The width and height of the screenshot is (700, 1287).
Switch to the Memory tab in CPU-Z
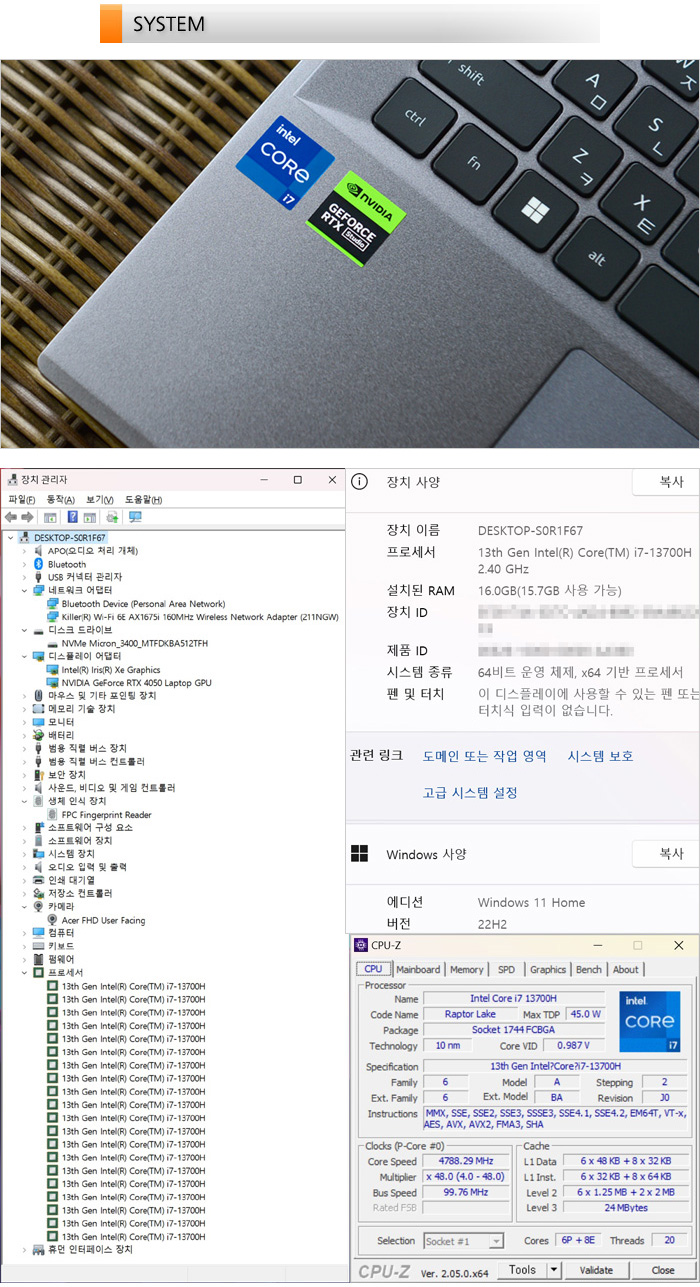[466, 969]
